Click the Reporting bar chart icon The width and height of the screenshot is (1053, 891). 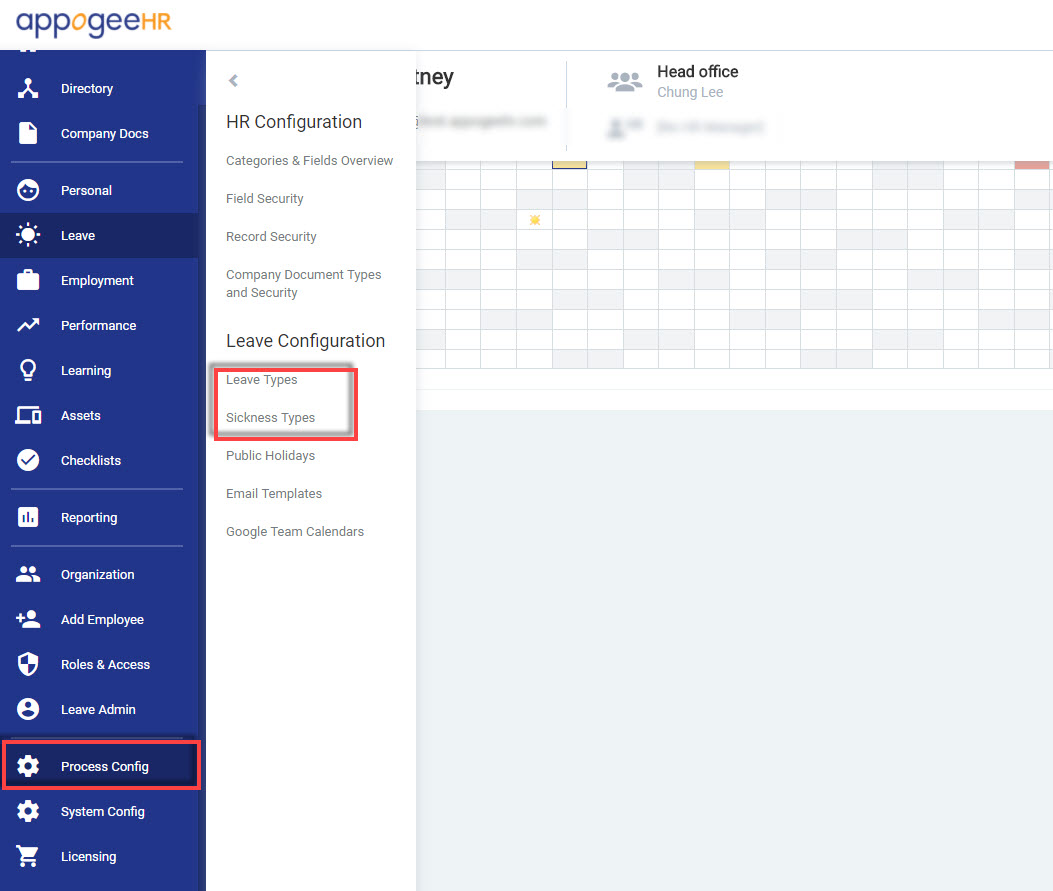(28, 517)
